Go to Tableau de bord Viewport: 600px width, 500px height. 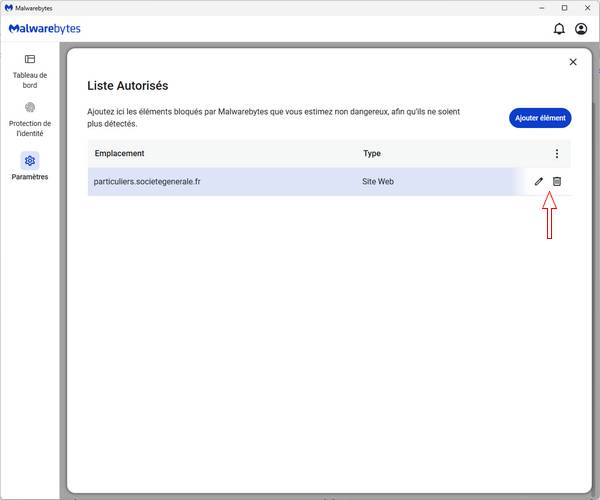30,72
